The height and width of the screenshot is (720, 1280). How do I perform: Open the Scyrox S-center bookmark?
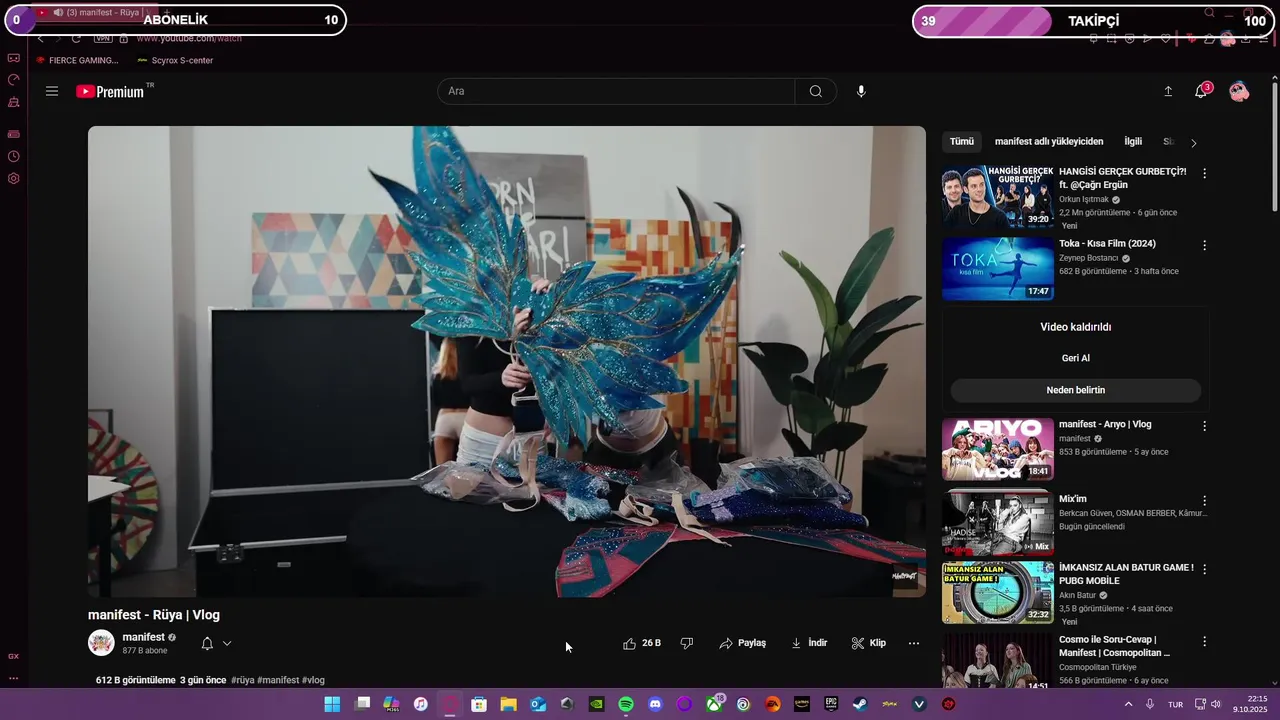(x=175, y=60)
